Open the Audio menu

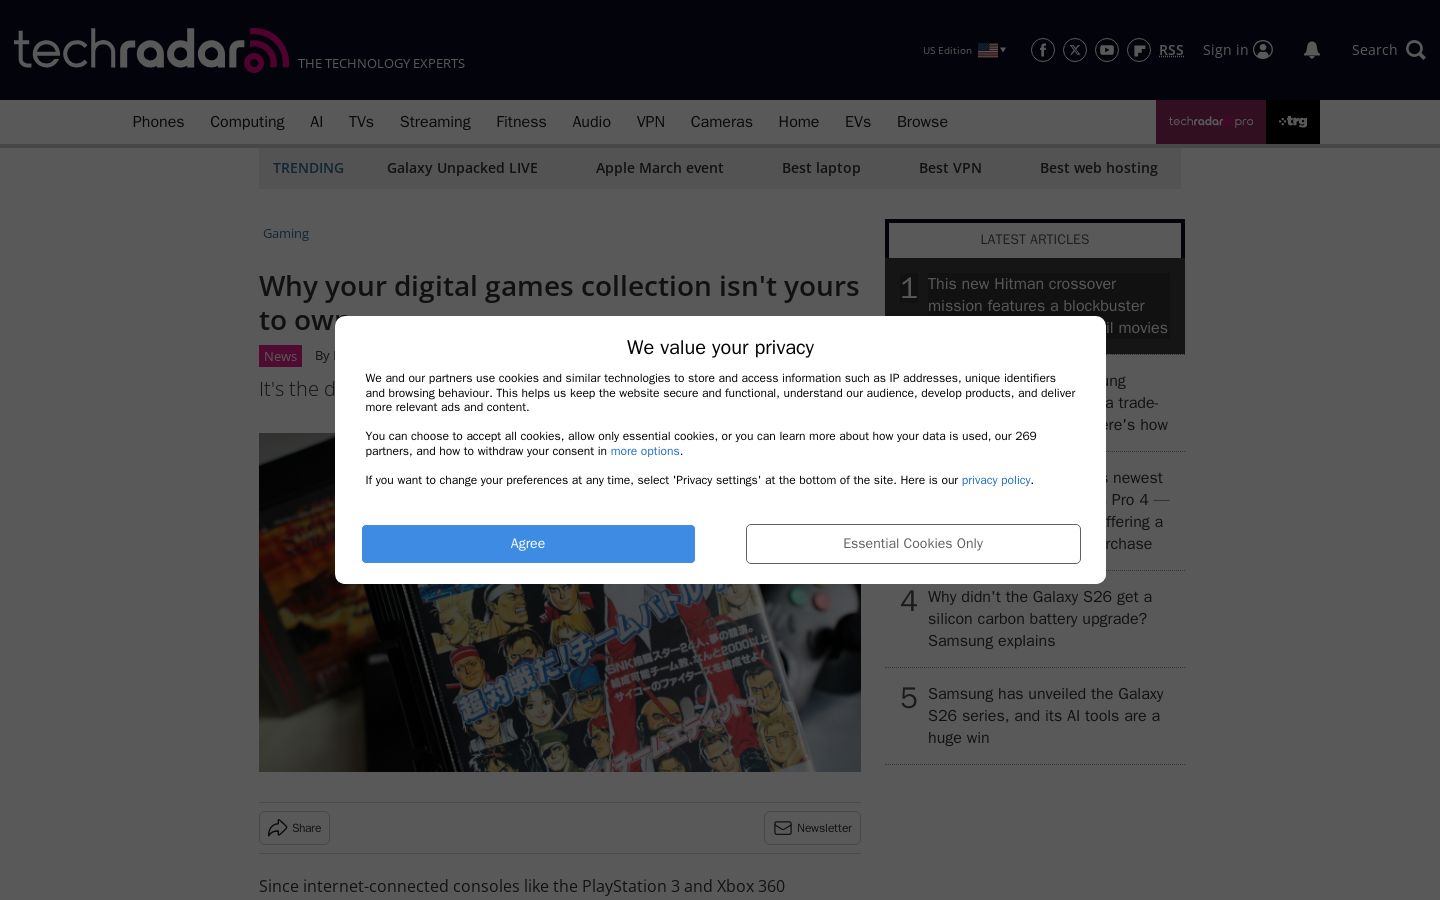point(591,122)
